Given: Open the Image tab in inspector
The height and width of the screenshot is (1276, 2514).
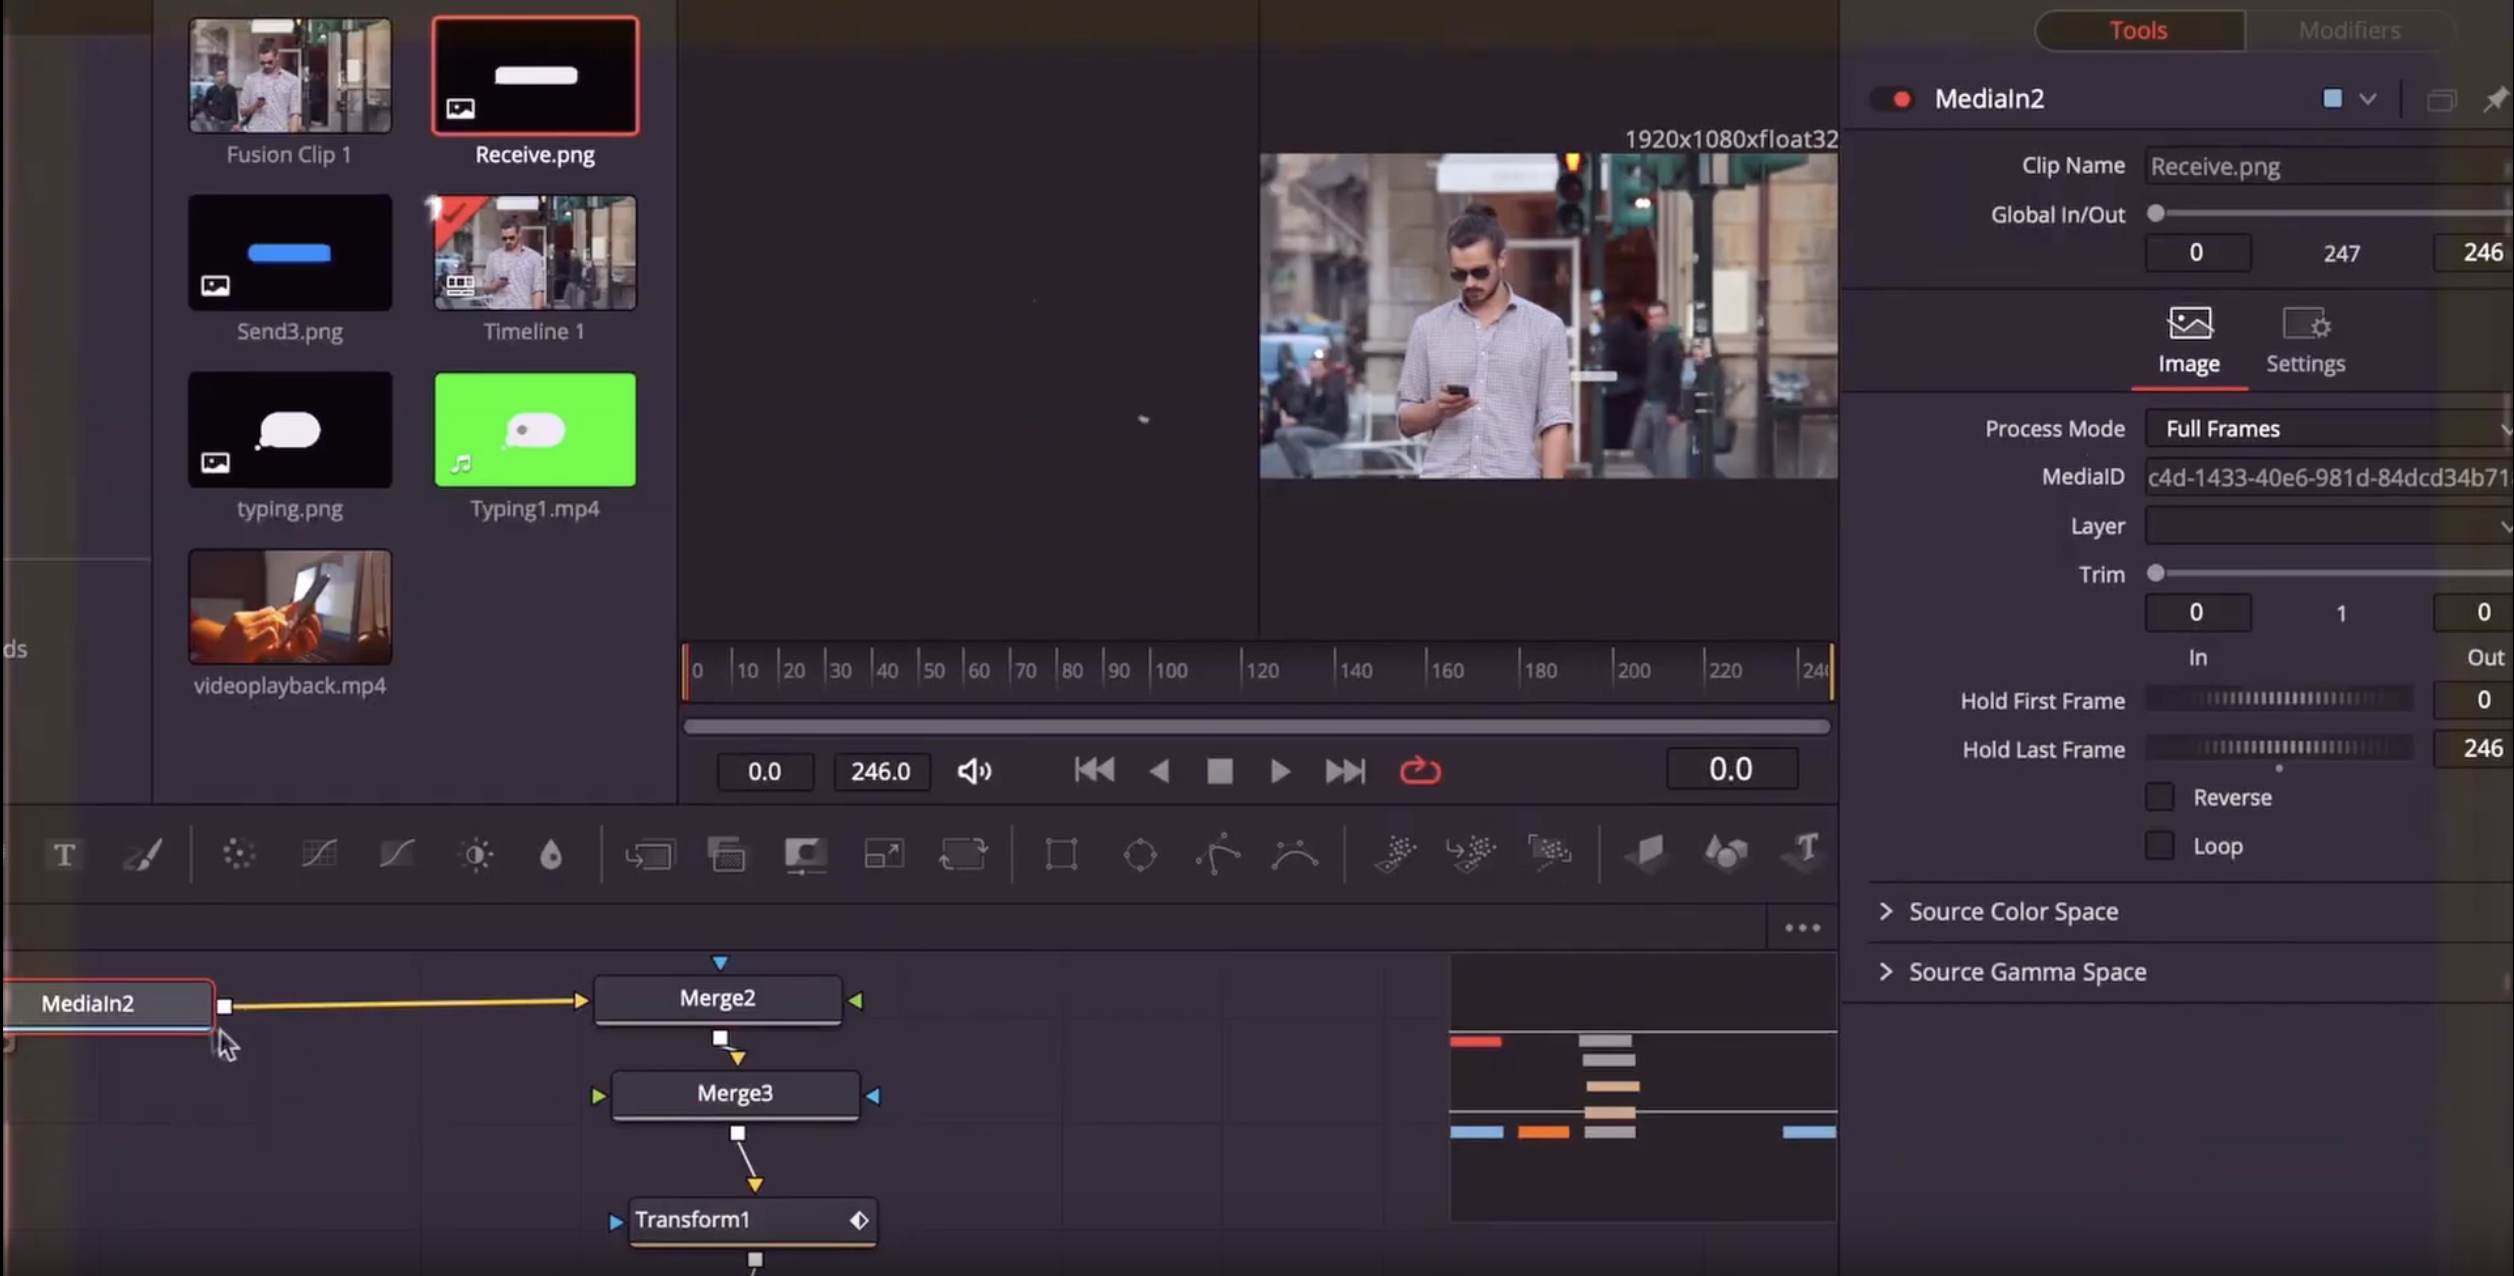Looking at the screenshot, I should click(2189, 342).
